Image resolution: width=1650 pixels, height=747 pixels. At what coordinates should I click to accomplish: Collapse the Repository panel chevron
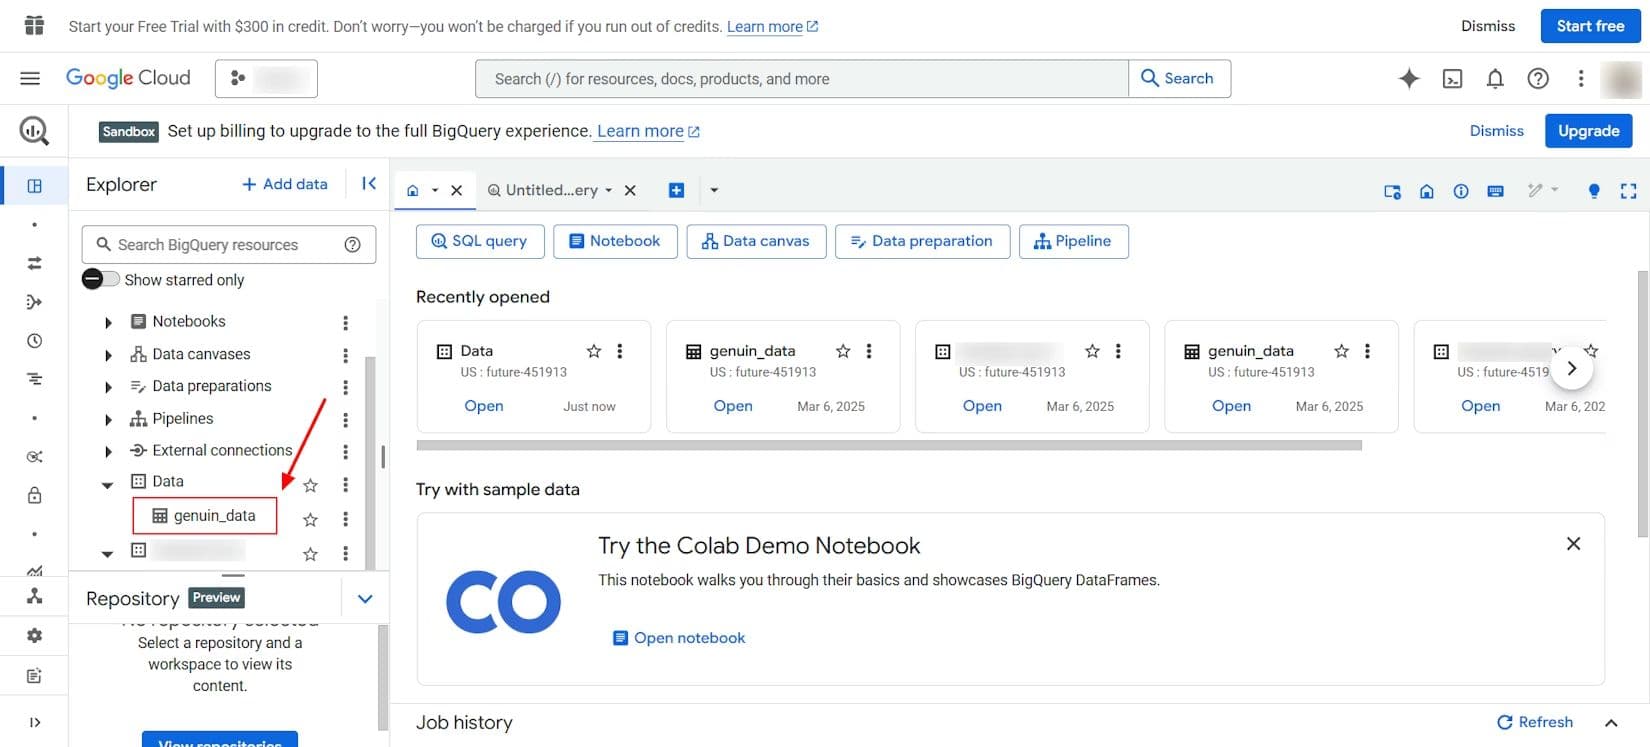point(365,599)
